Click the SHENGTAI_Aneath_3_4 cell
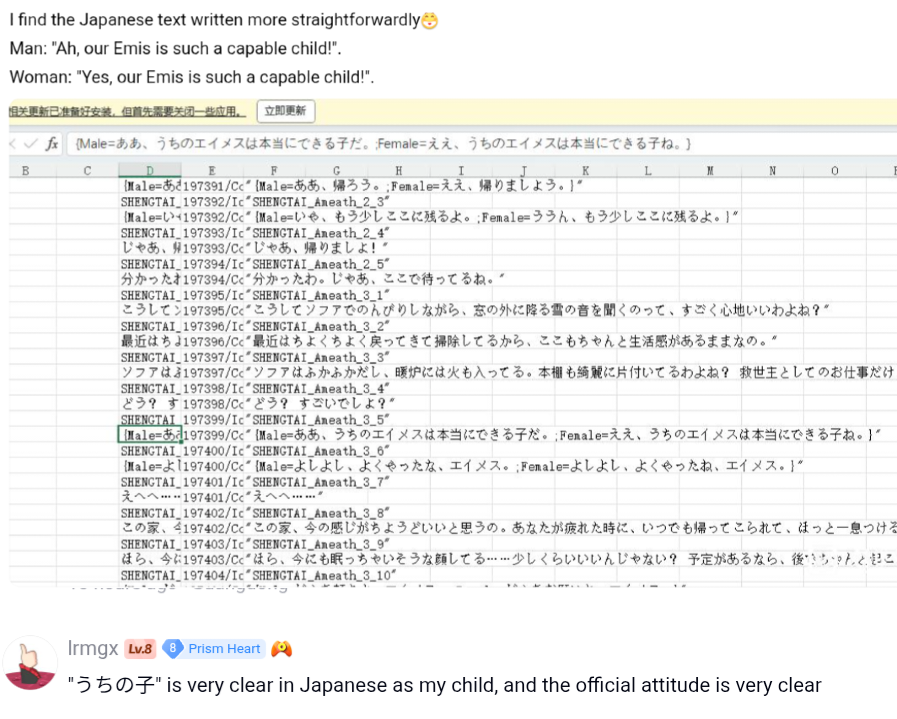Image resolution: width=897 pixels, height=719 pixels. coord(318,388)
